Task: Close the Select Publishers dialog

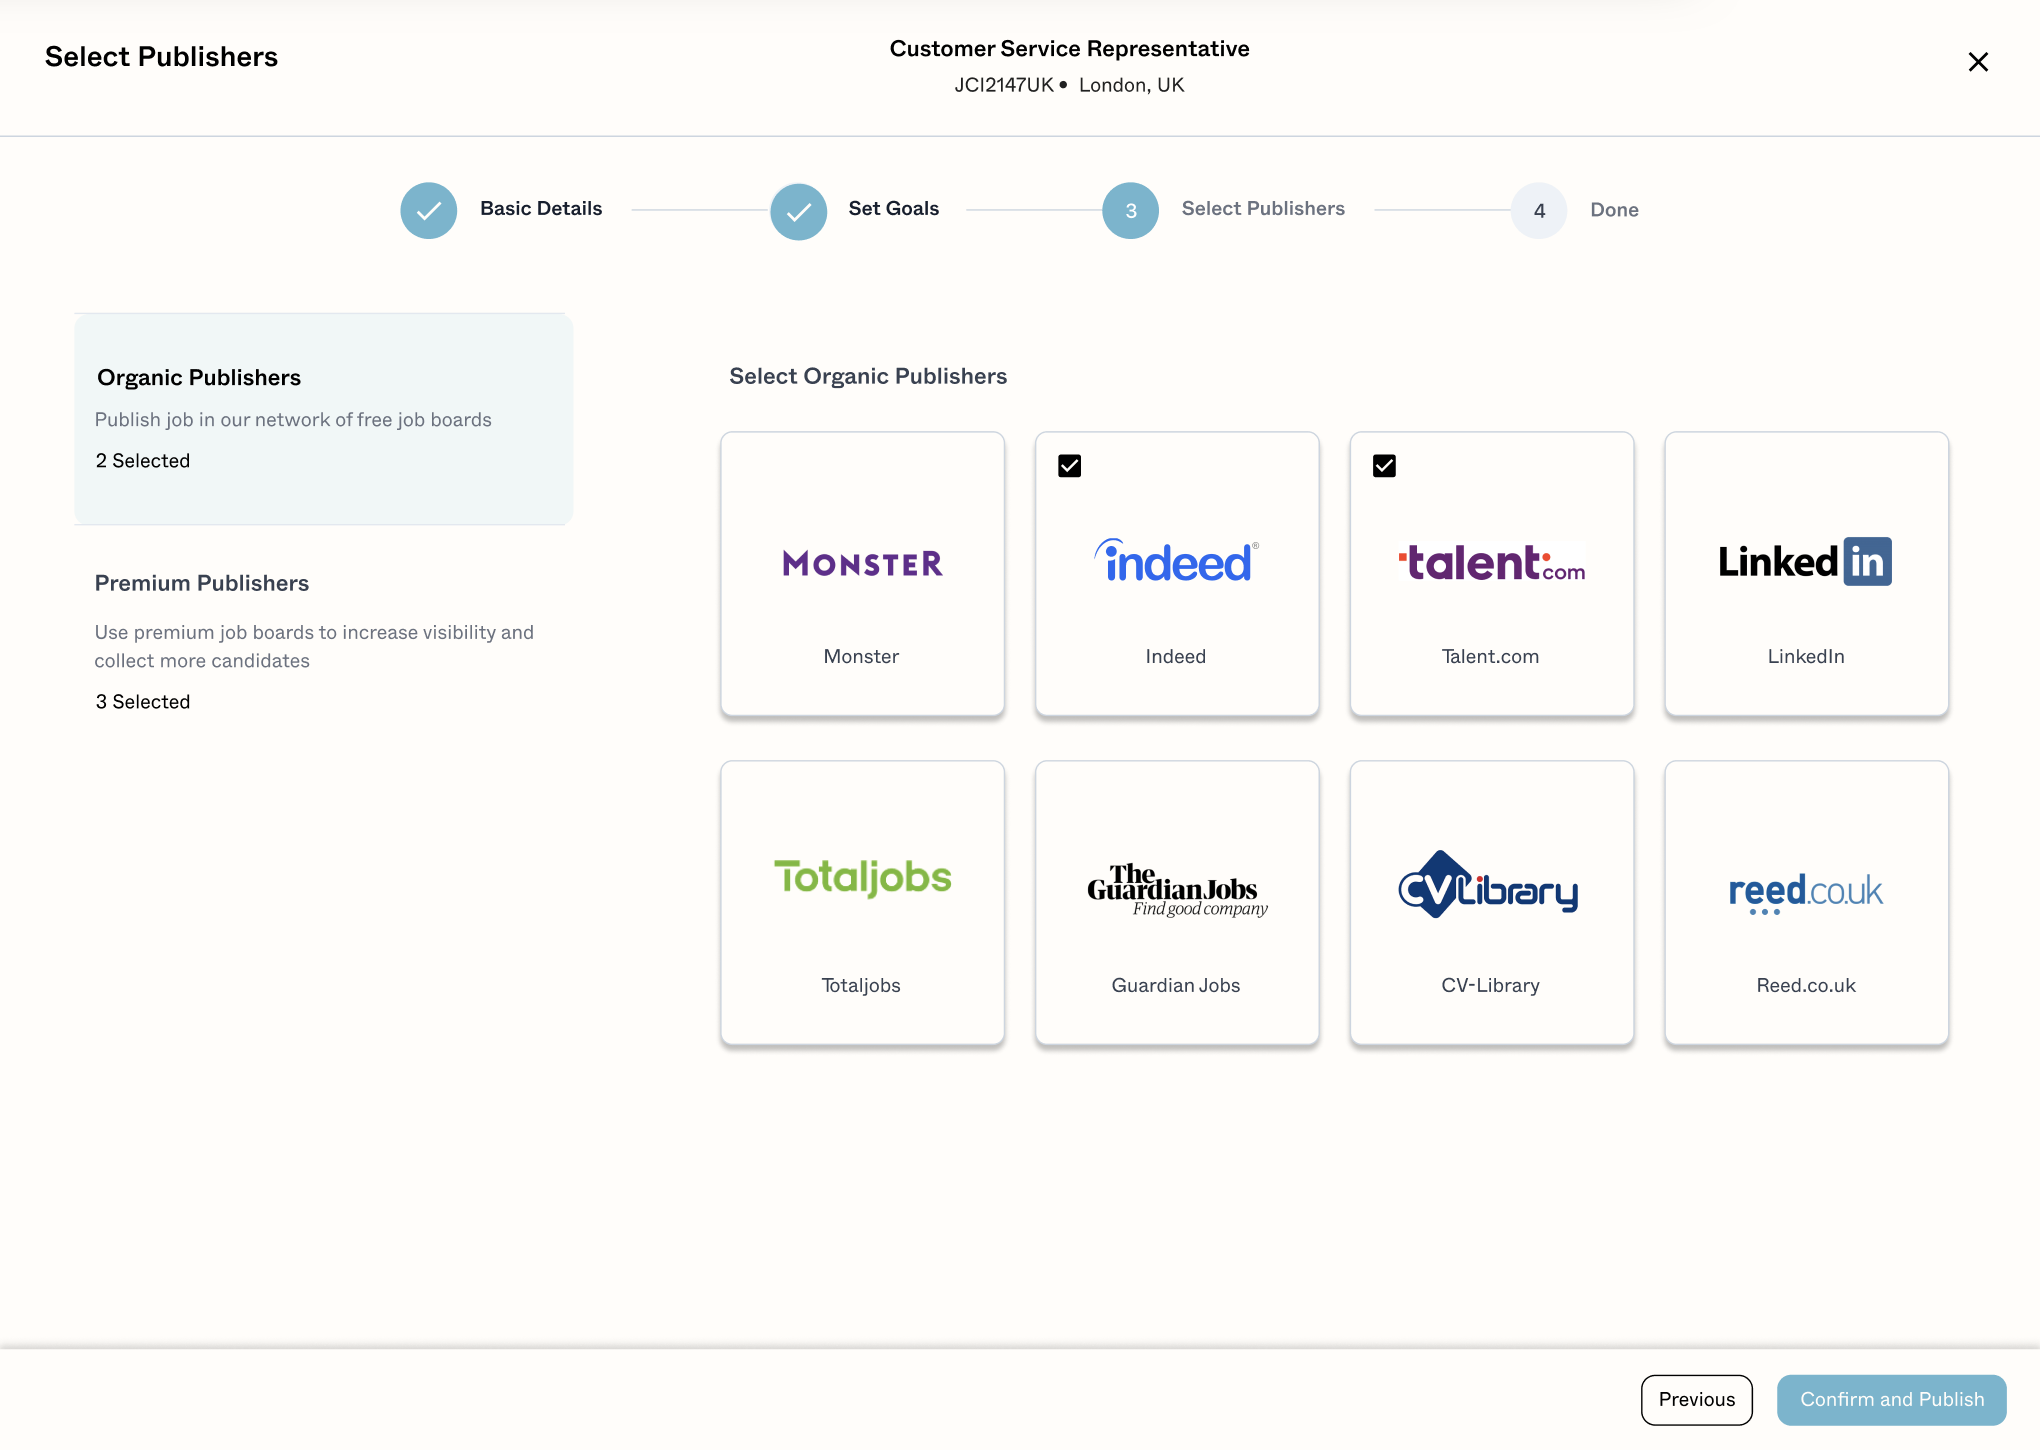Action: (x=1977, y=62)
